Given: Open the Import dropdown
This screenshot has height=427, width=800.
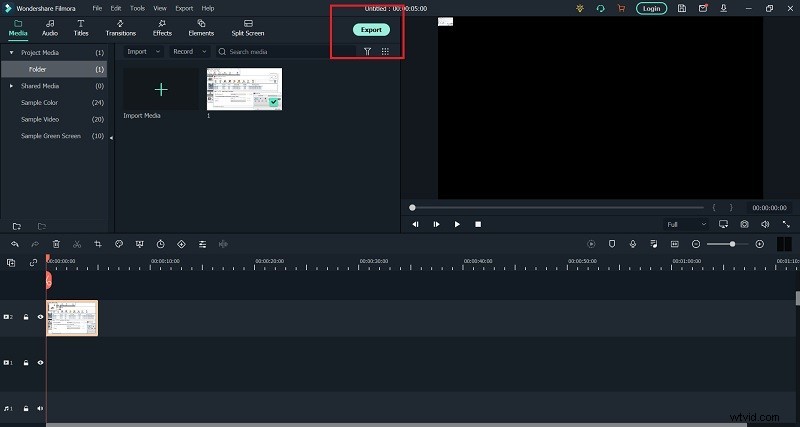Looking at the screenshot, I should [143, 51].
